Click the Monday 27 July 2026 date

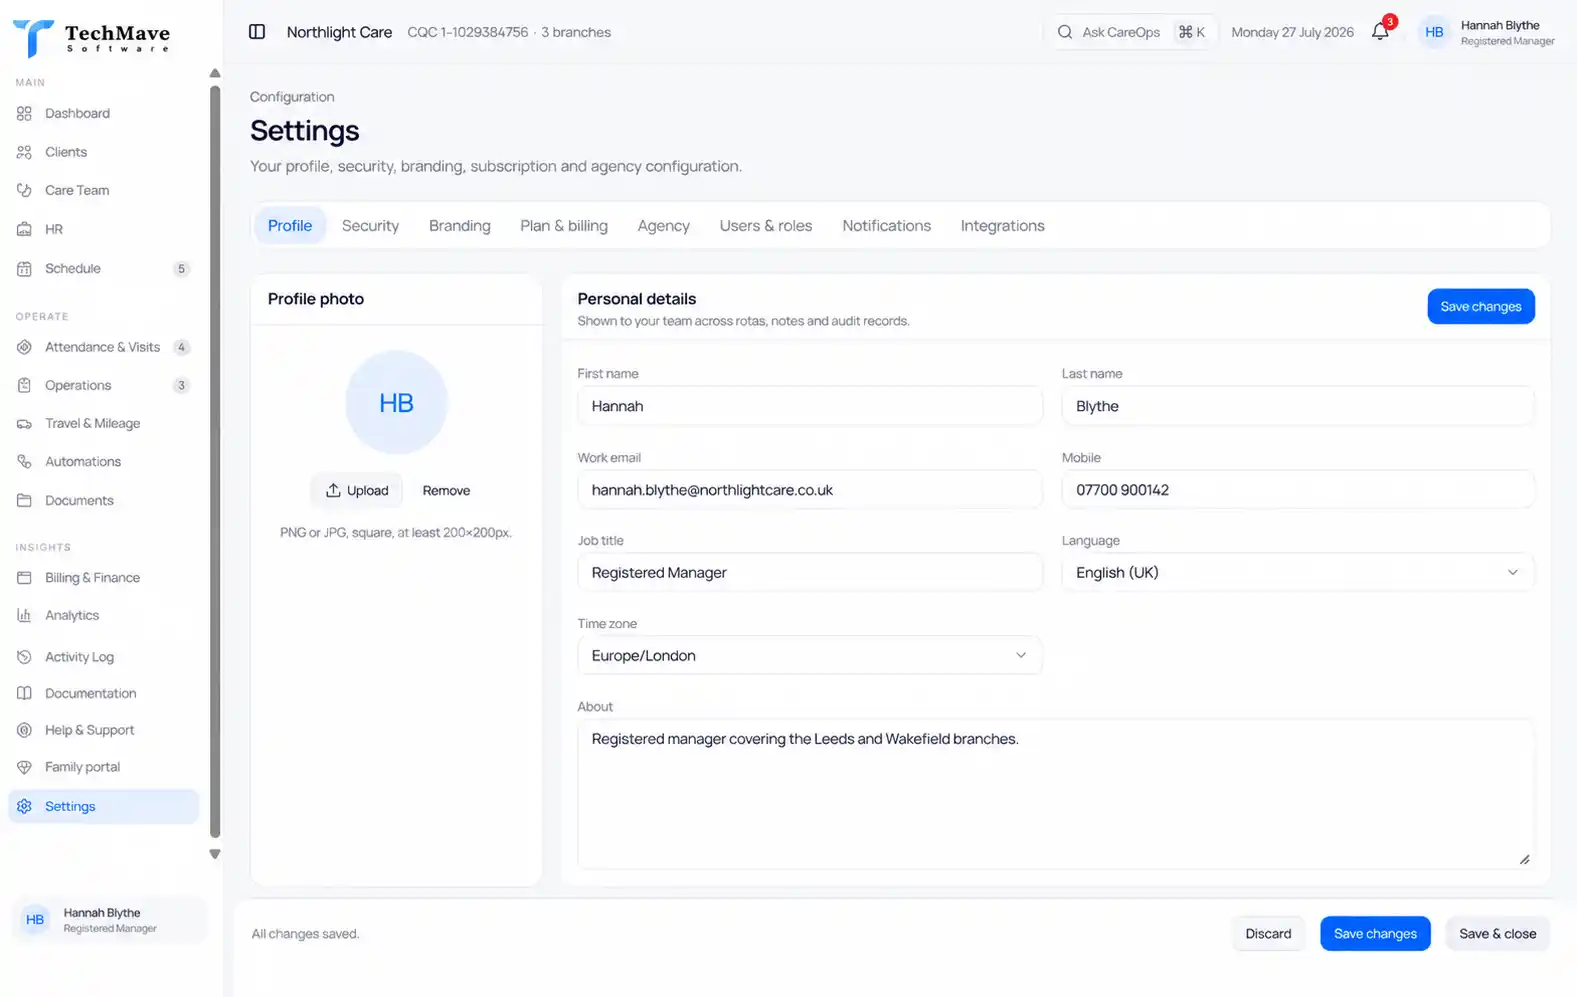[x=1292, y=32]
